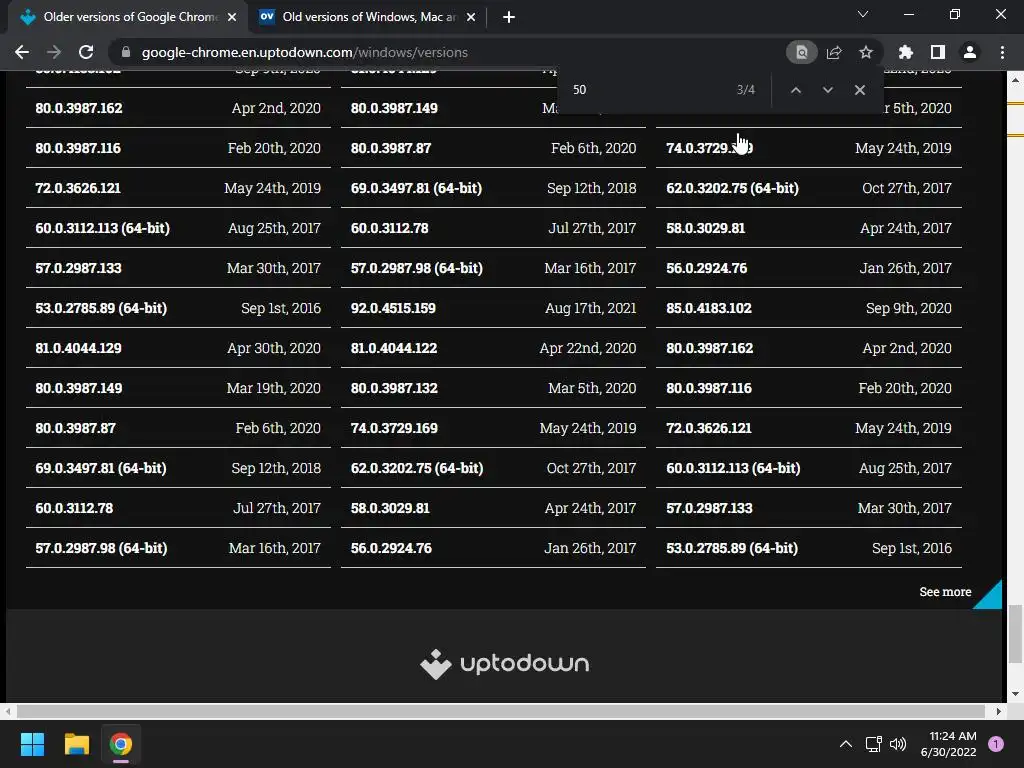Image resolution: width=1024 pixels, height=768 pixels.
Task: Open version 58.0.3029.81 in third column
Action: coord(808,228)
